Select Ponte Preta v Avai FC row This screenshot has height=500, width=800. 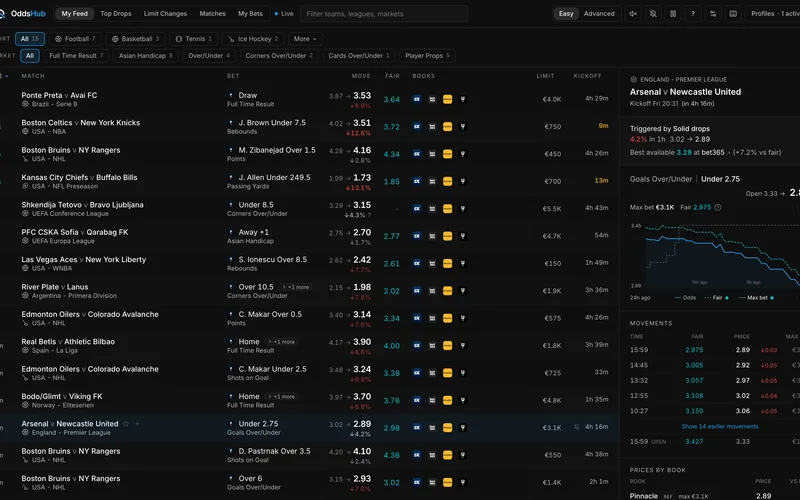[x=310, y=99]
